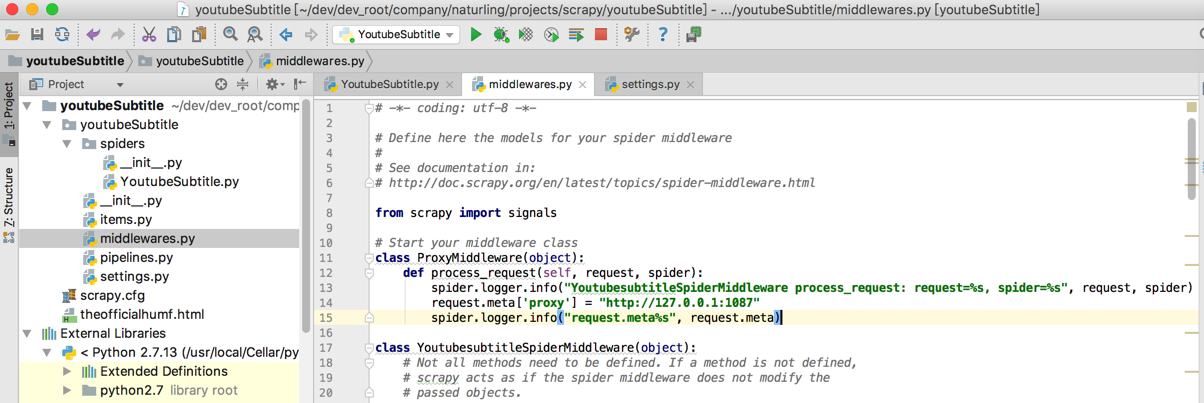1204x403 pixels.
Task: Select __init__.py under spiders
Action: [x=151, y=163]
